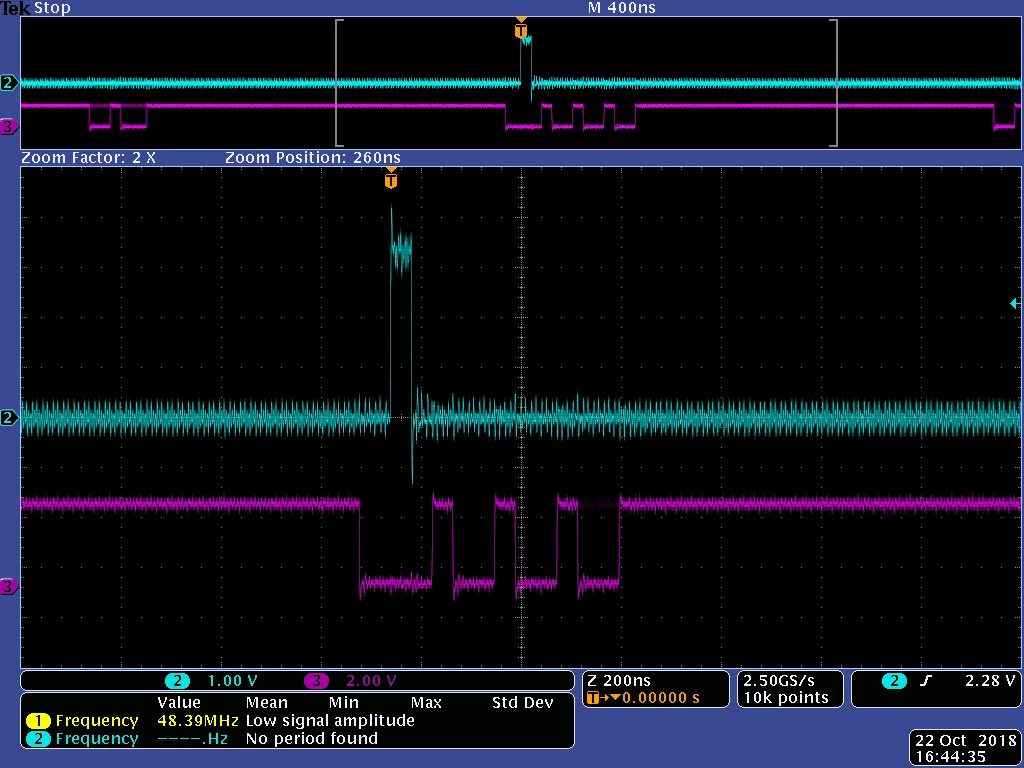
Task: Click the 1.00 V channel 2 scale value
Action: click(232, 681)
